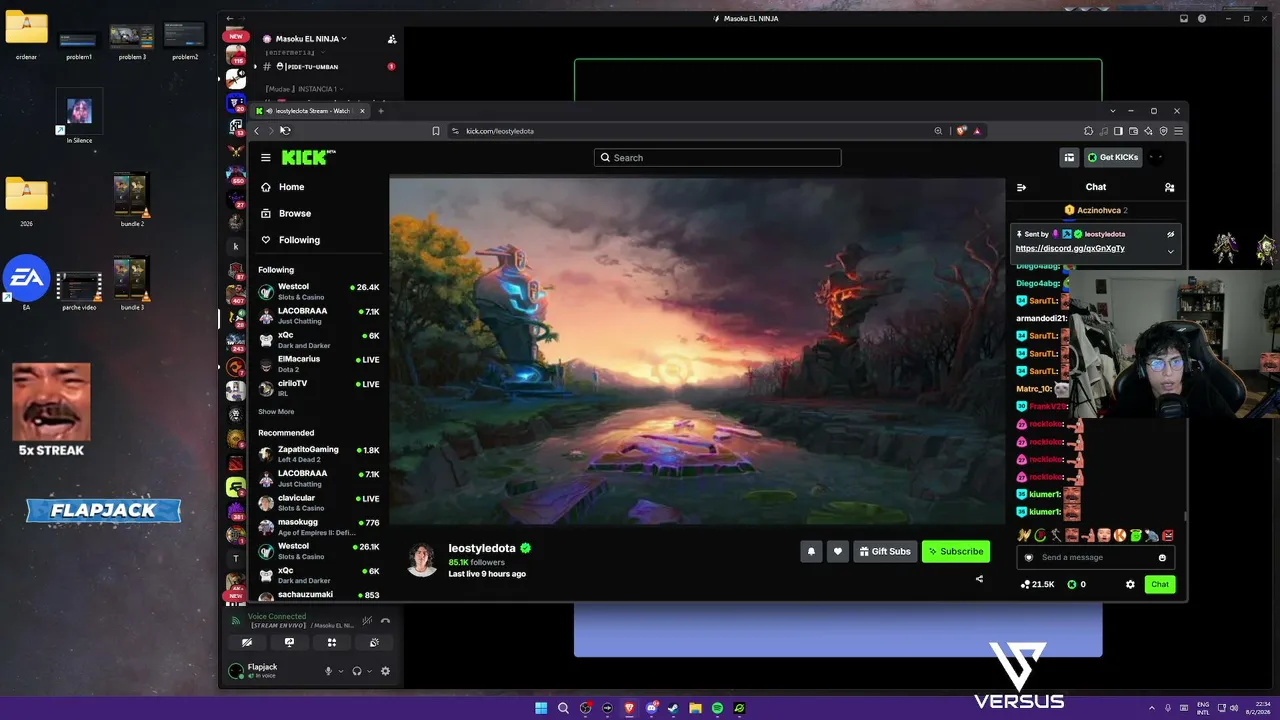Open the emoji picker in chat
The image size is (1280, 720).
[1162, 558]
